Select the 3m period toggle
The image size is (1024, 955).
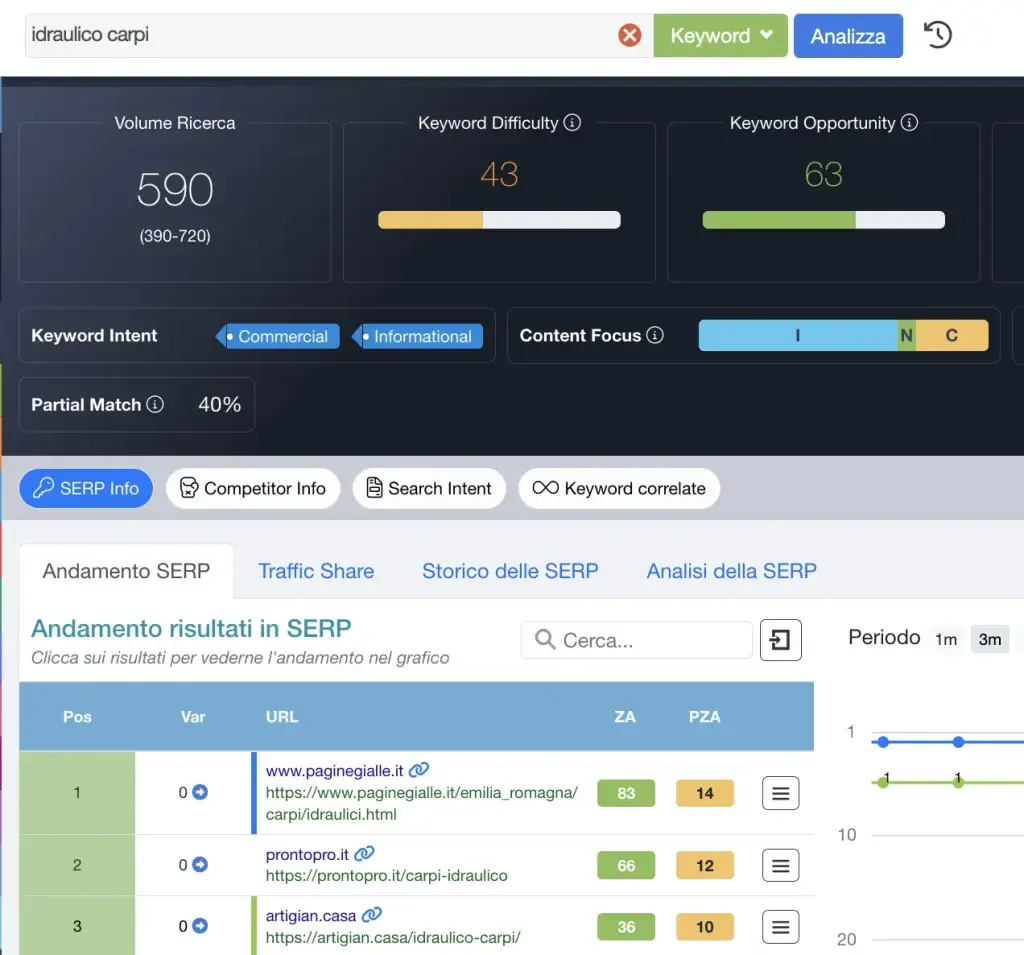[x=990, y=639]
